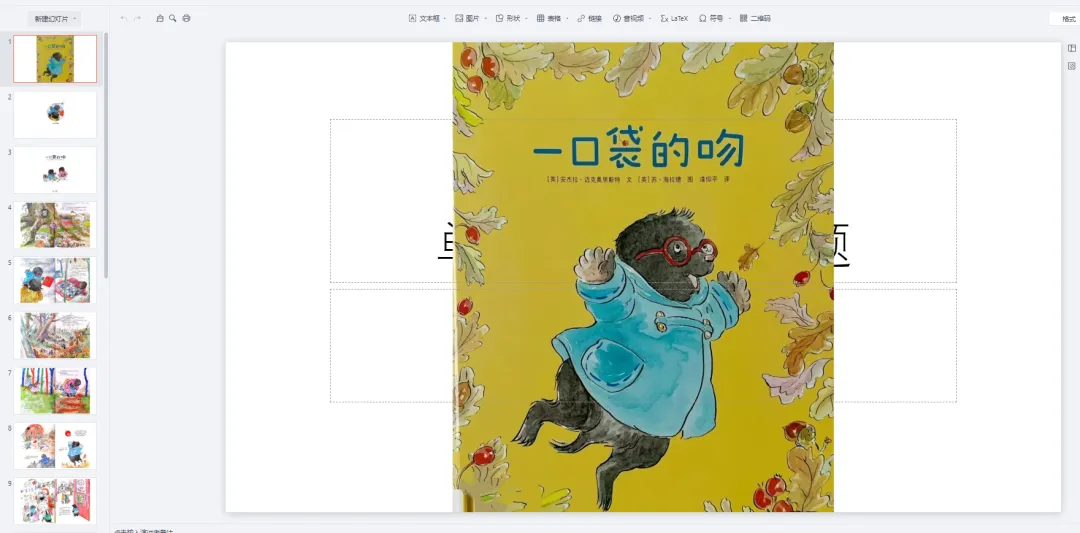Viewport: 1080px width, 533px height.
Task: Open the 图片 image menu
Action: coord(471,19)
